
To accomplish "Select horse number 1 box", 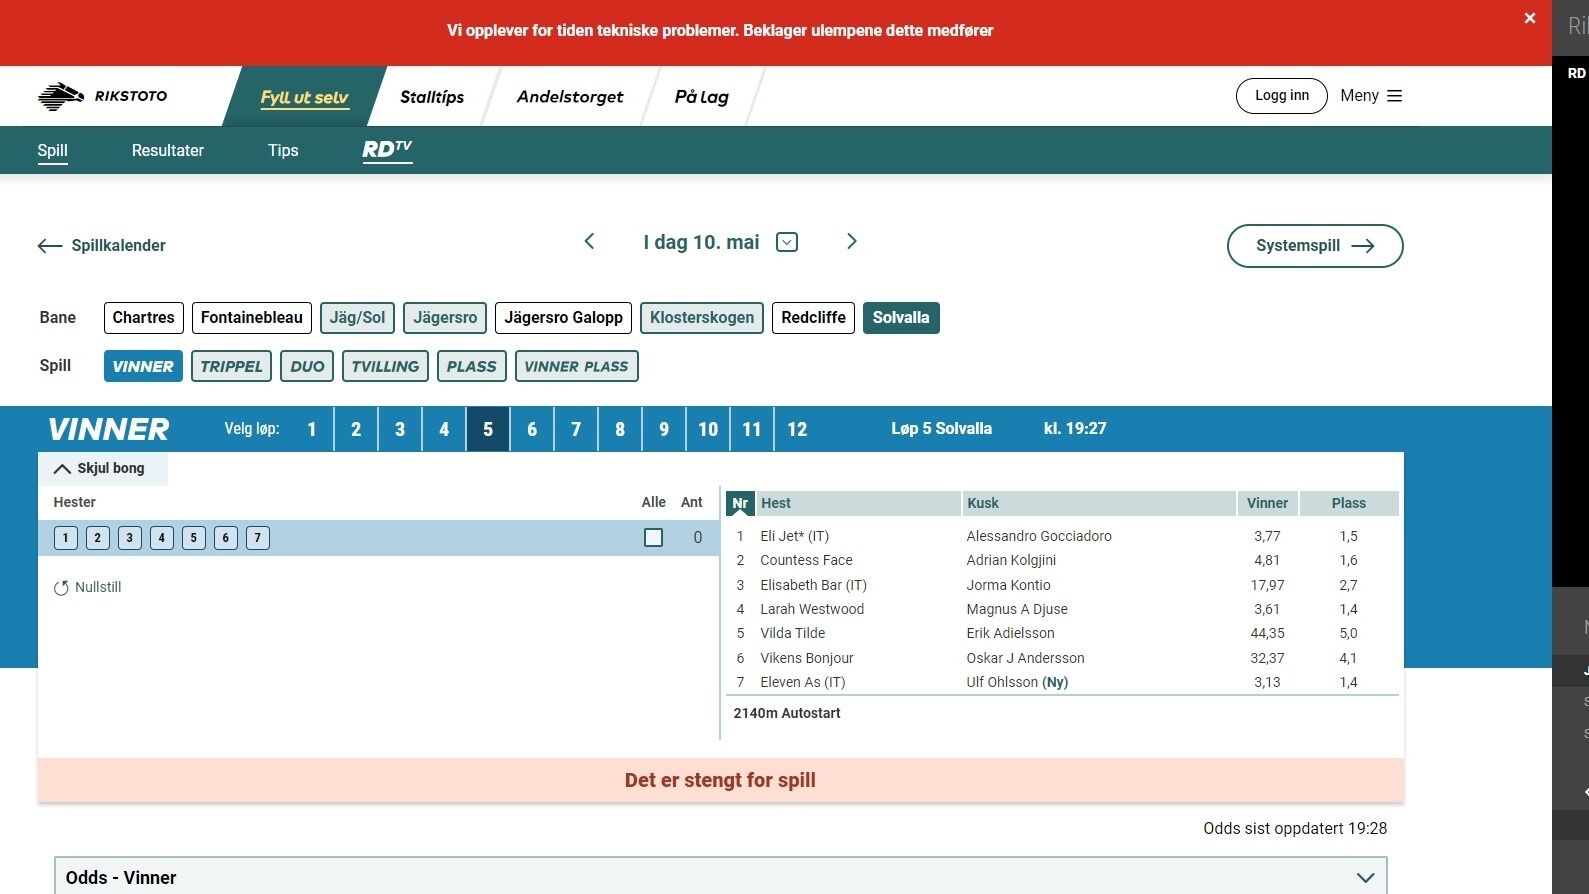I will 65,538.
